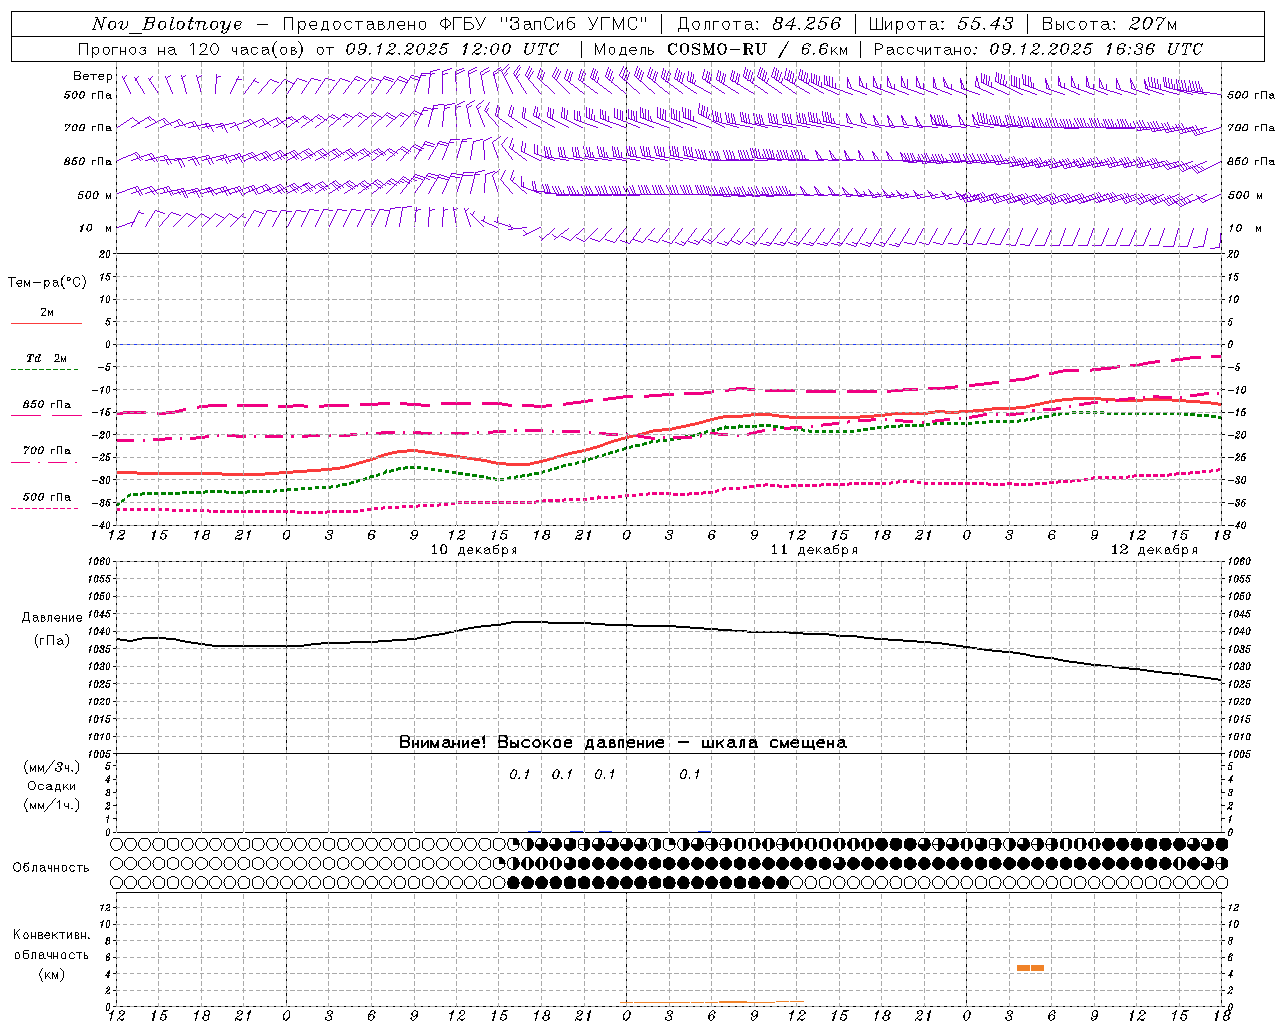Click the 700 гПа temperature legend entry
1280x1024 pixels.
click(47, 450)
